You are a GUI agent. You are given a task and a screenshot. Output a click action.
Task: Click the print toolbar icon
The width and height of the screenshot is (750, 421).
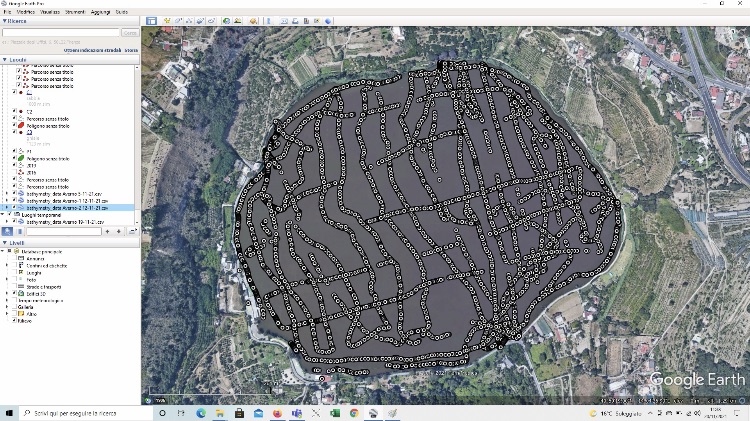point(296,21)
